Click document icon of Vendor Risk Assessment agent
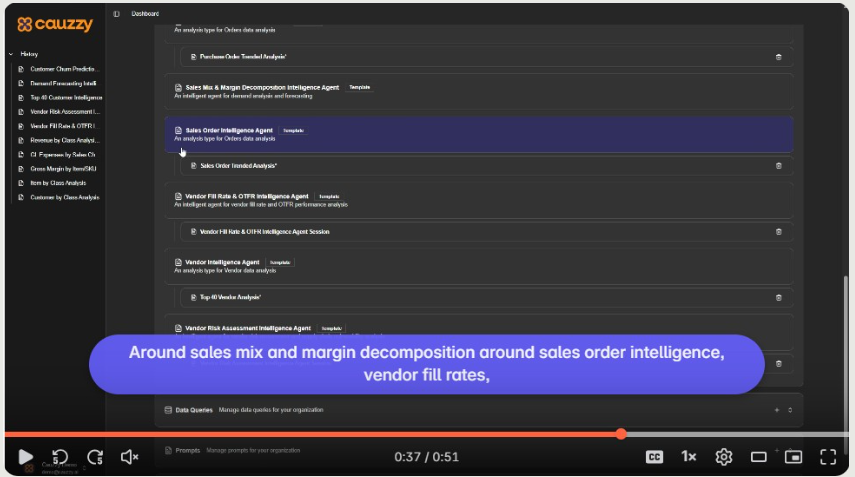 (x=178, y=328)
